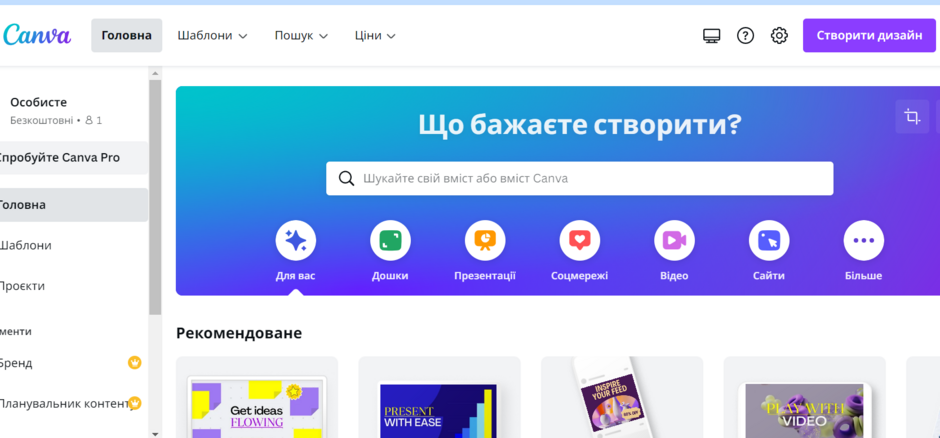Open Проєкти in the left sidebar
The height and width of the screenshot is (438, 940).
point(74,286)
